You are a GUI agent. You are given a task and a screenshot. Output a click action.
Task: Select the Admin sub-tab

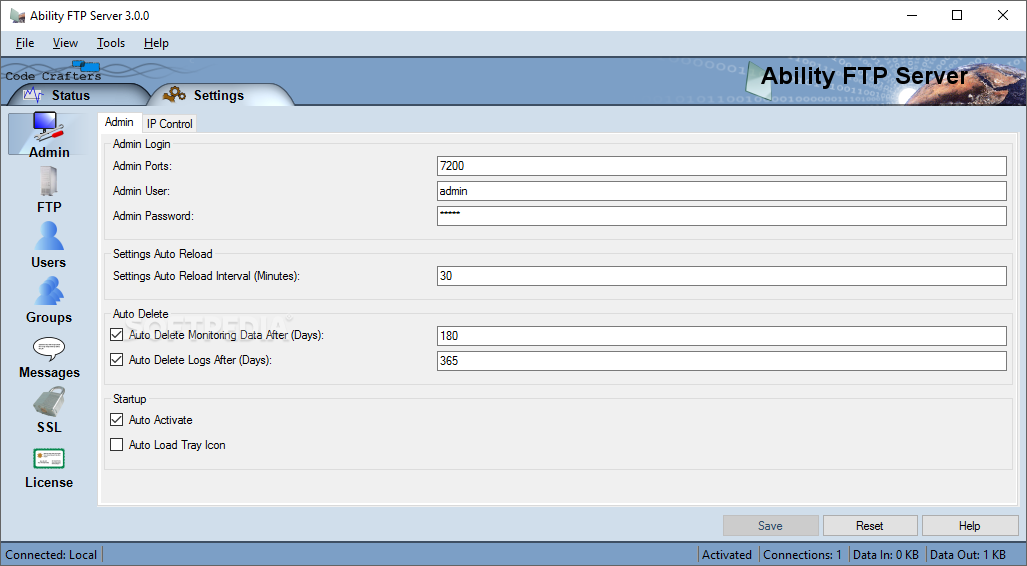[x=119, y=122]
